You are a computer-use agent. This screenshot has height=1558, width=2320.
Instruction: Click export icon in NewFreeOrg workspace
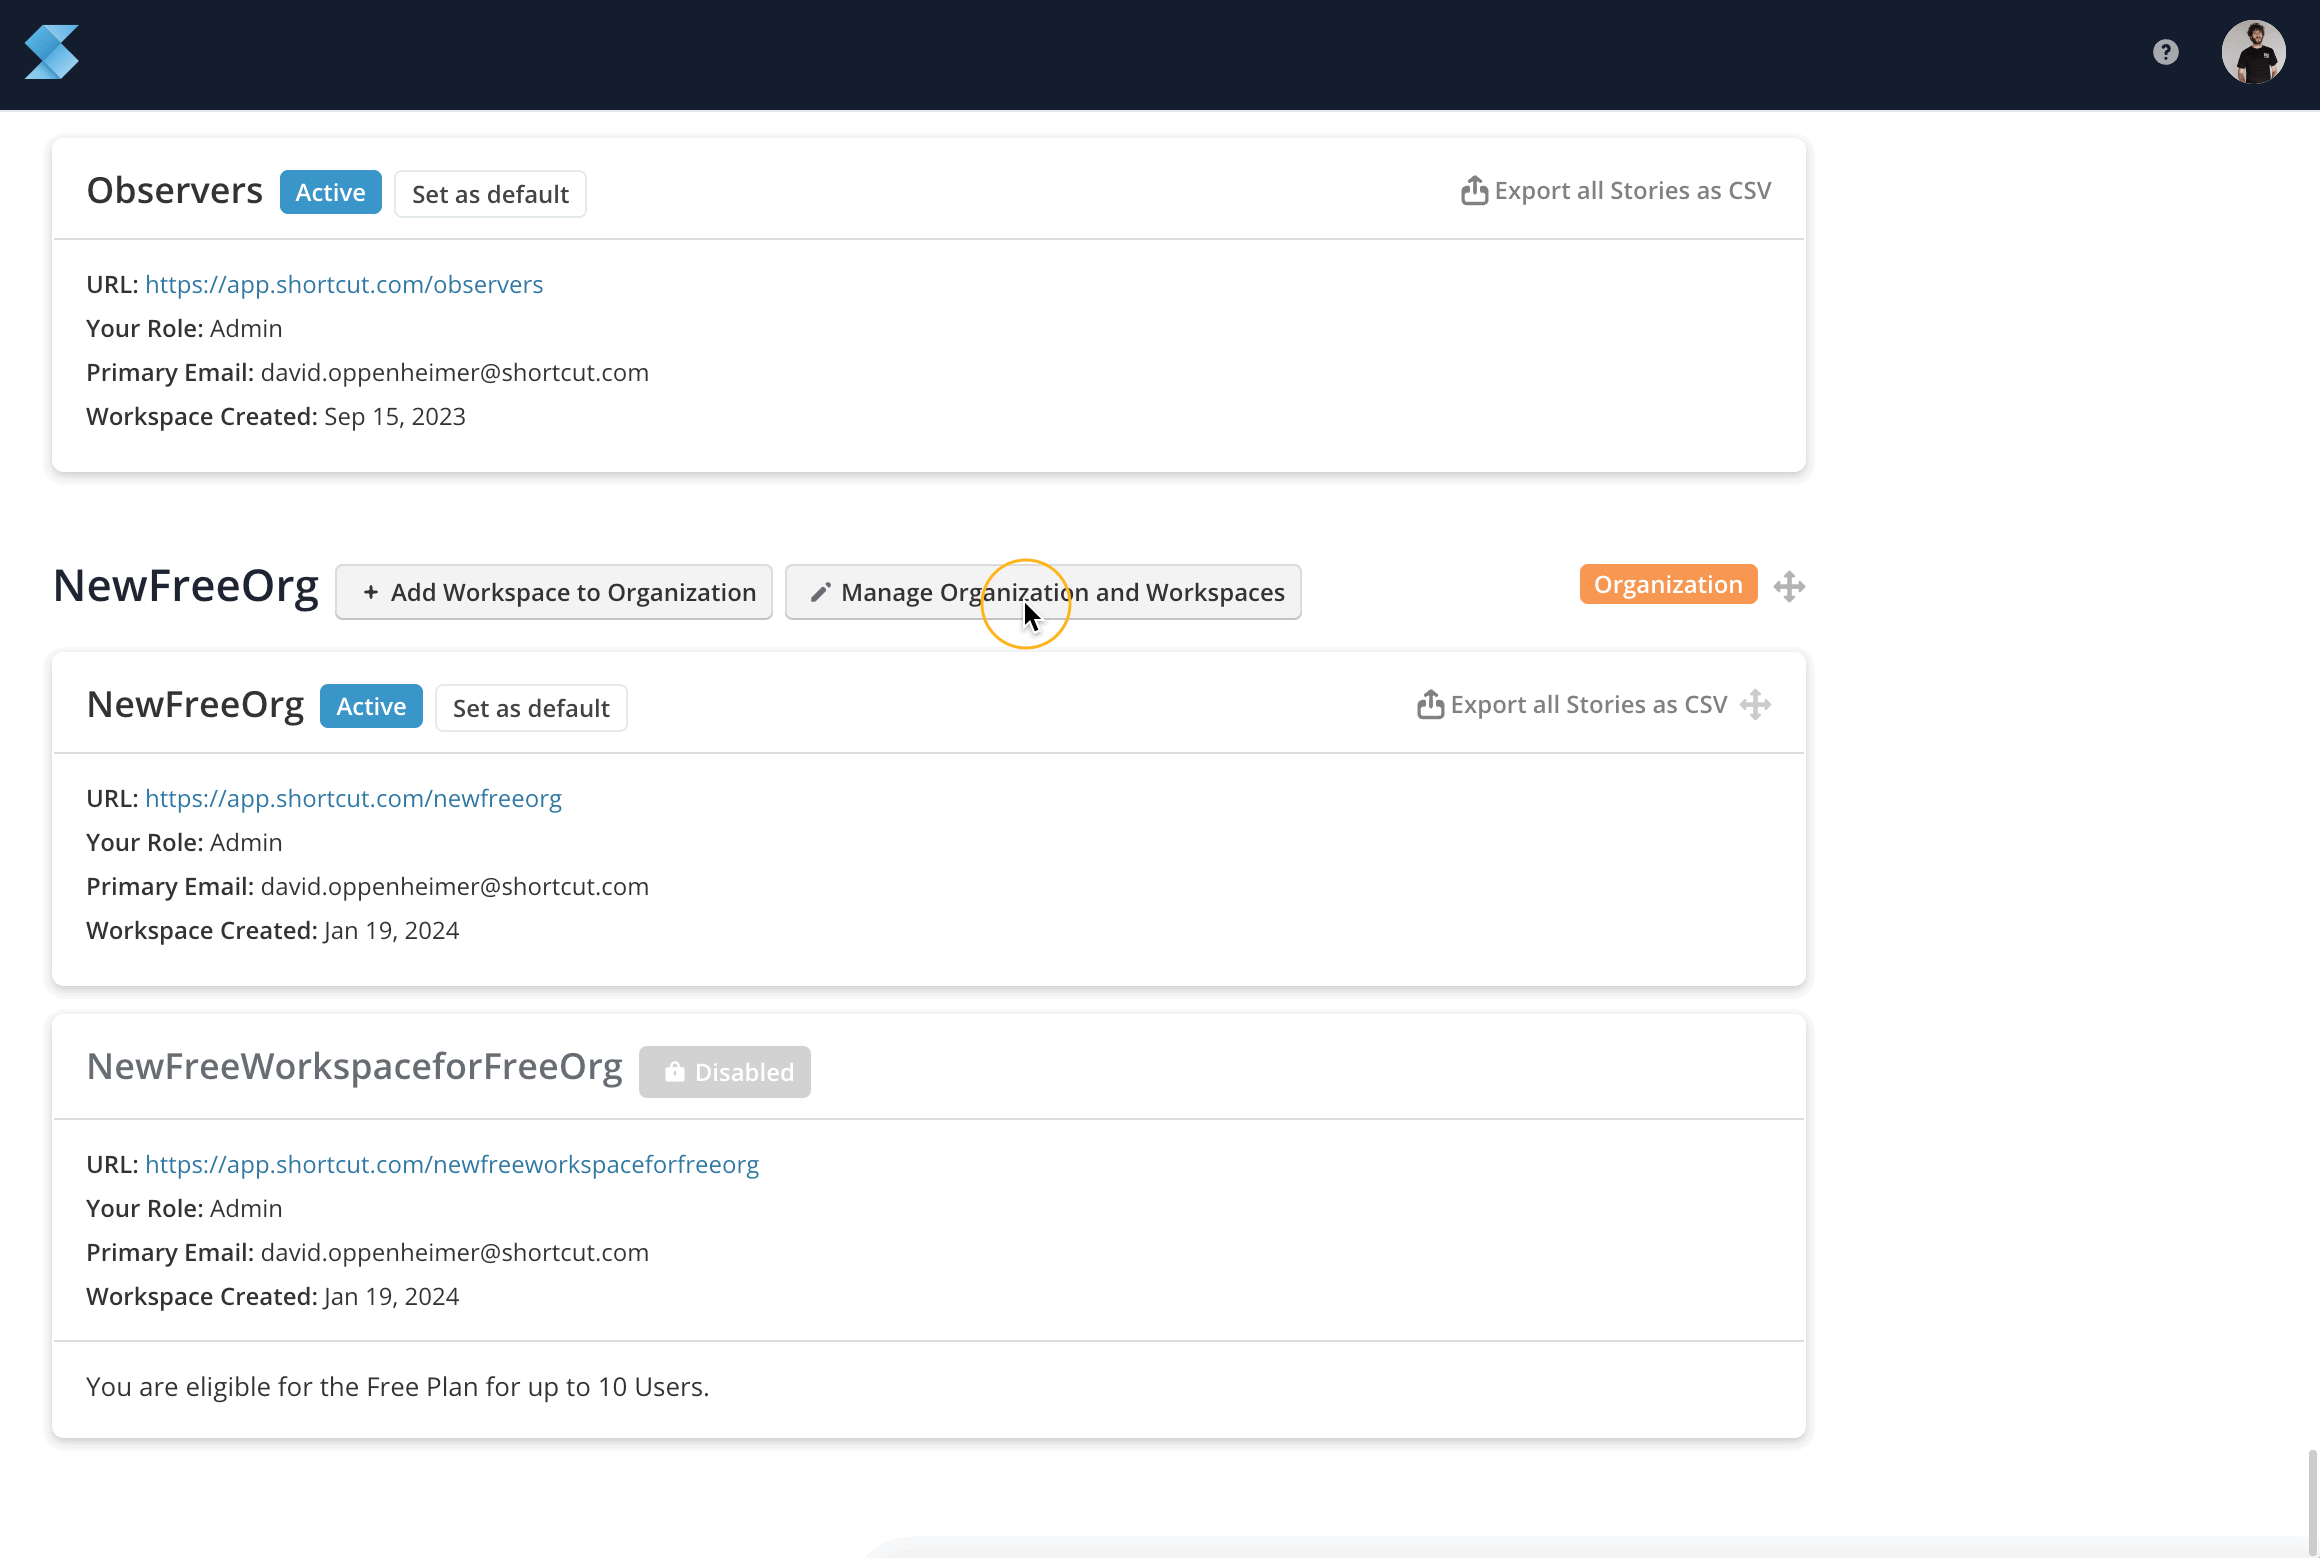click(x=1430, y=705)
